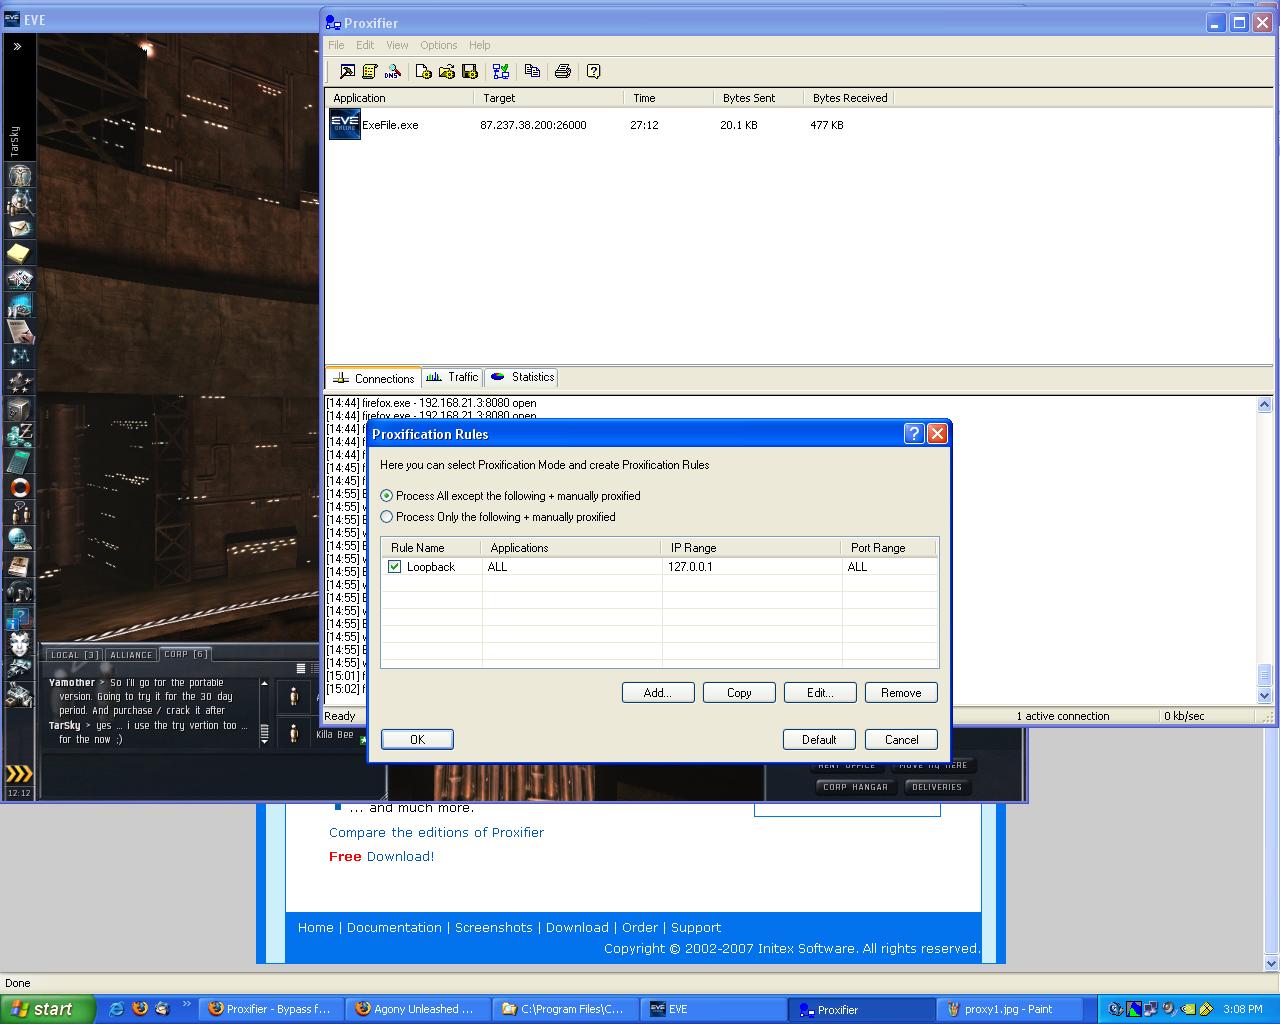Launch Internet Explorer from Quick Launch
The width and height of the screenshot is (1280, 1024).
(x=116, y=1009)
